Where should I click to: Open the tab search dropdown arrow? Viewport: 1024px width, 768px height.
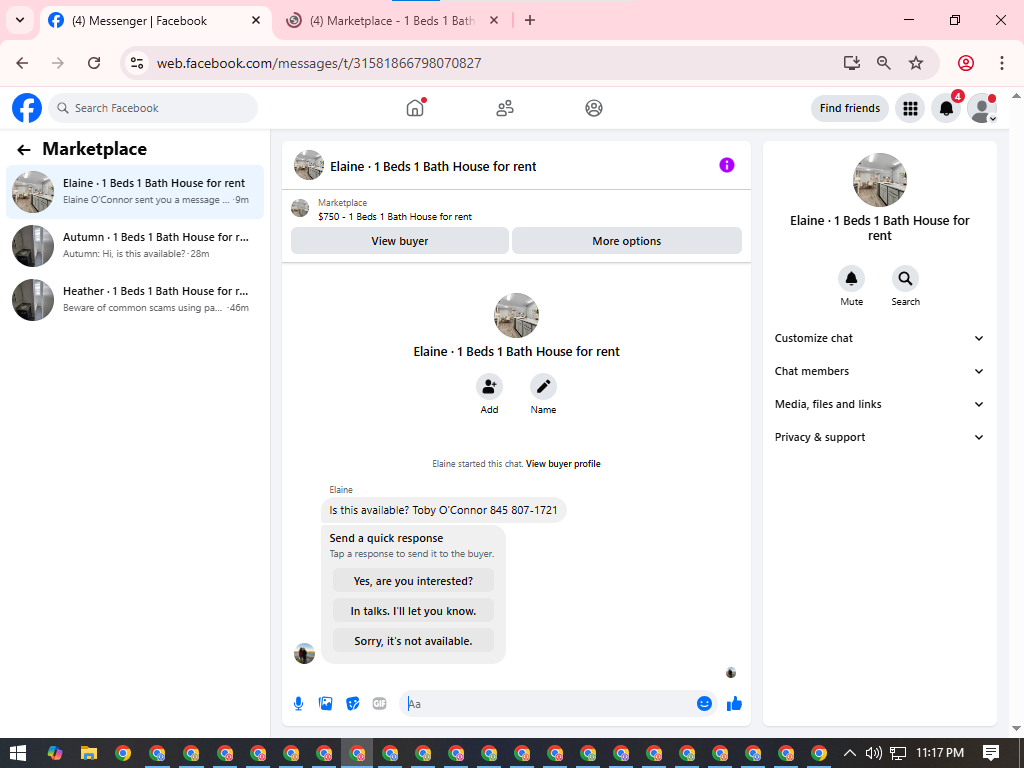pyautogui.click(x=20, y=20)
